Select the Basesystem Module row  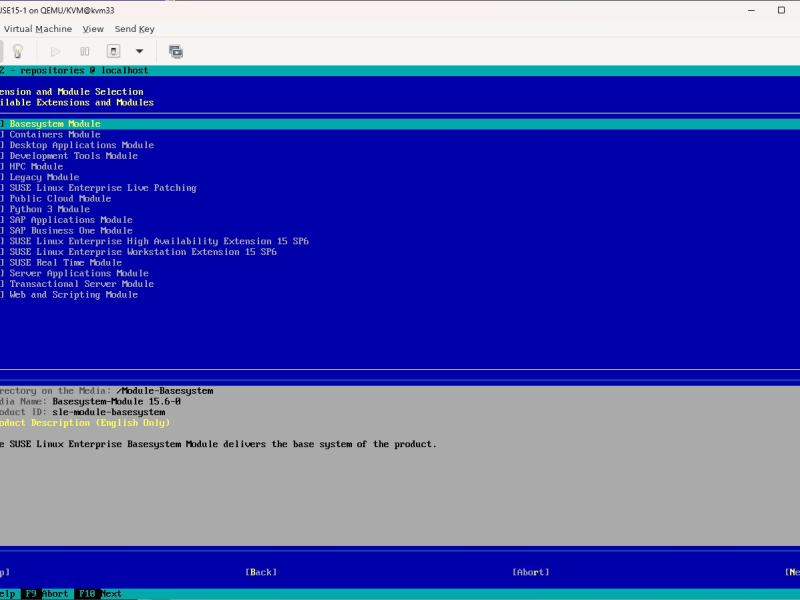[400, 123]
